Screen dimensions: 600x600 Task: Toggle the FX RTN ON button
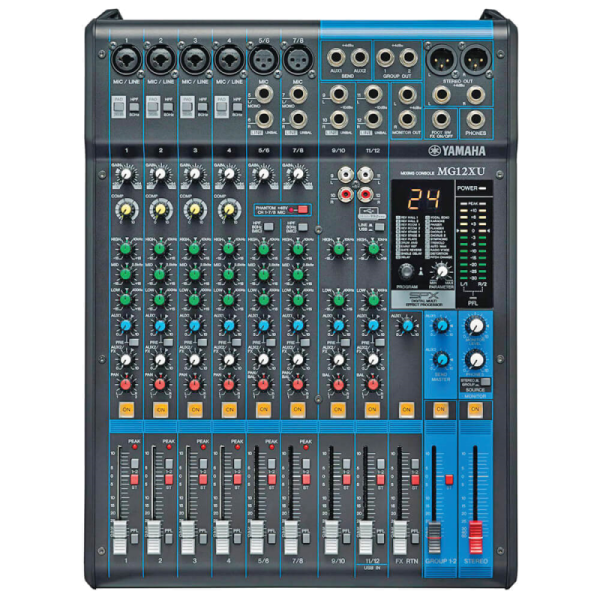[406, 410]
